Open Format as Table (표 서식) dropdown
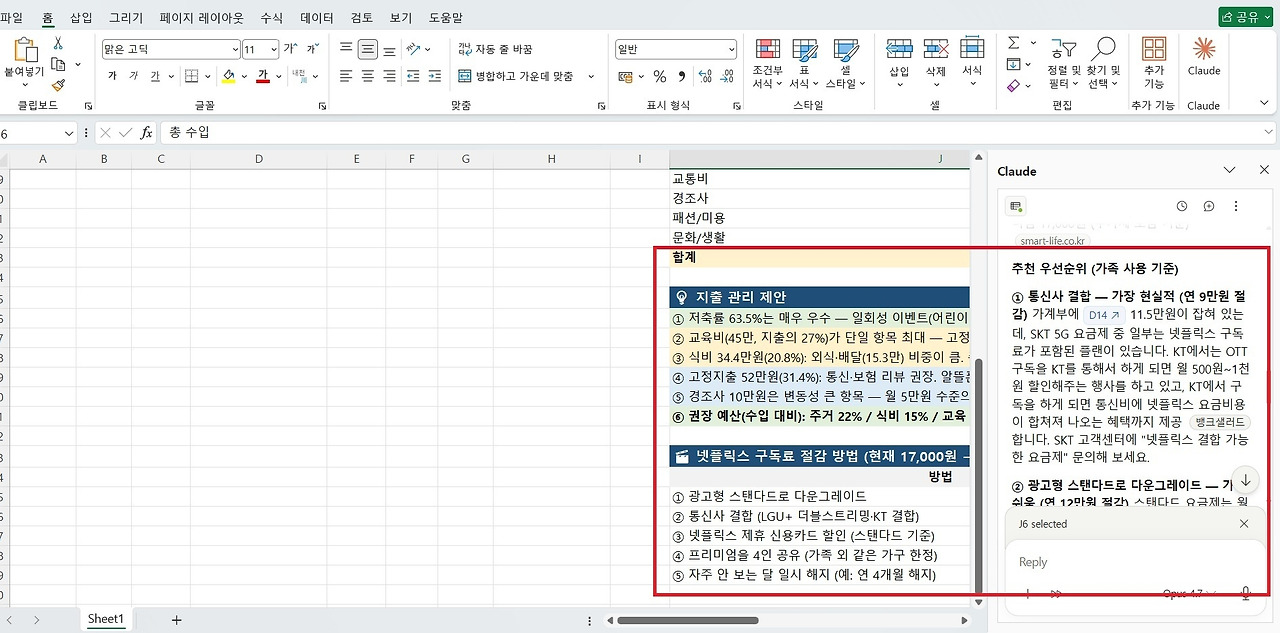Viewport: 1280px width, 633px height. [804, 64]
